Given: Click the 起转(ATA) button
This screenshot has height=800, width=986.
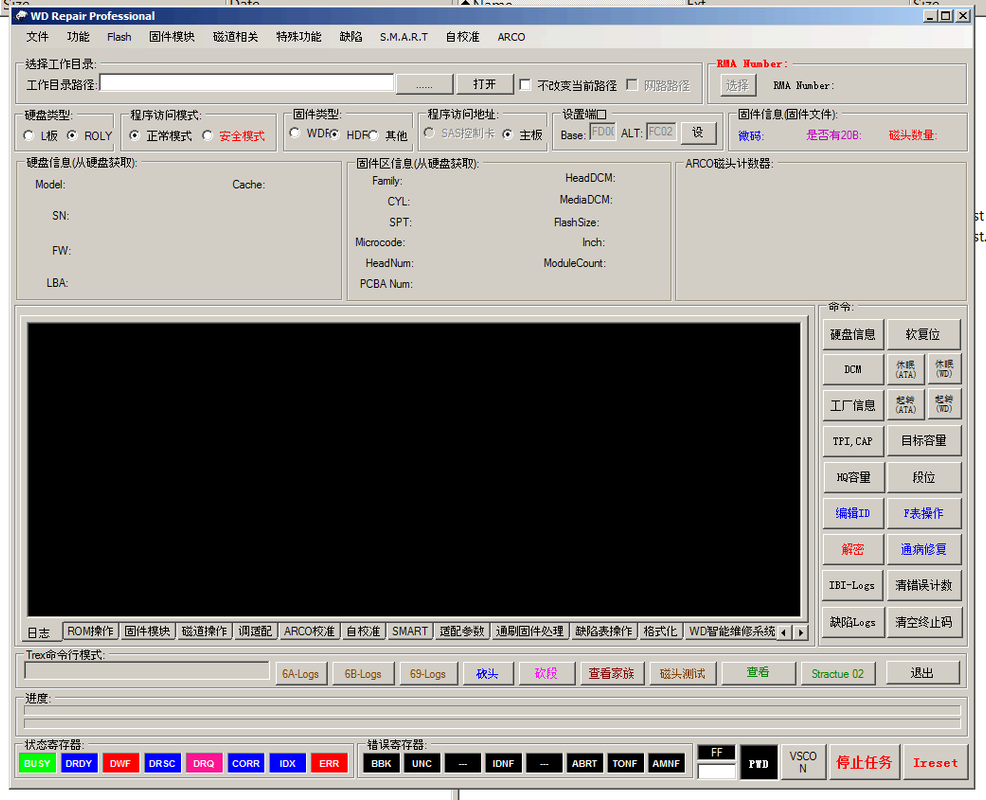Looking at the screenshot, I should [906, 406].
